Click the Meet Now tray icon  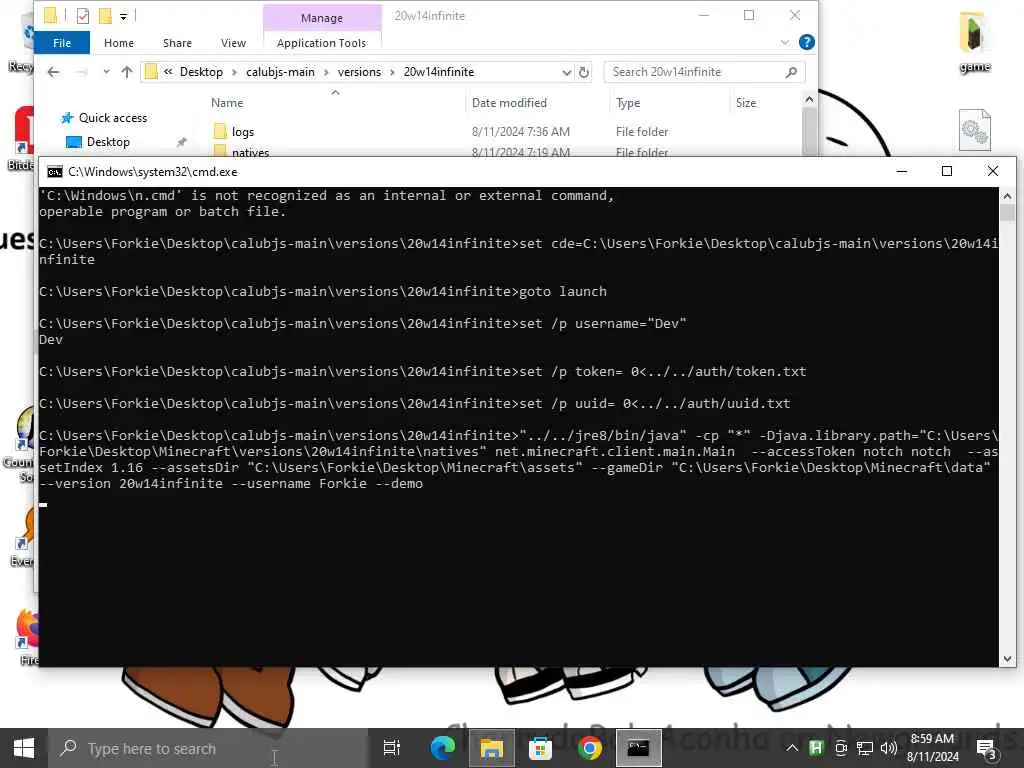[840, 748]
